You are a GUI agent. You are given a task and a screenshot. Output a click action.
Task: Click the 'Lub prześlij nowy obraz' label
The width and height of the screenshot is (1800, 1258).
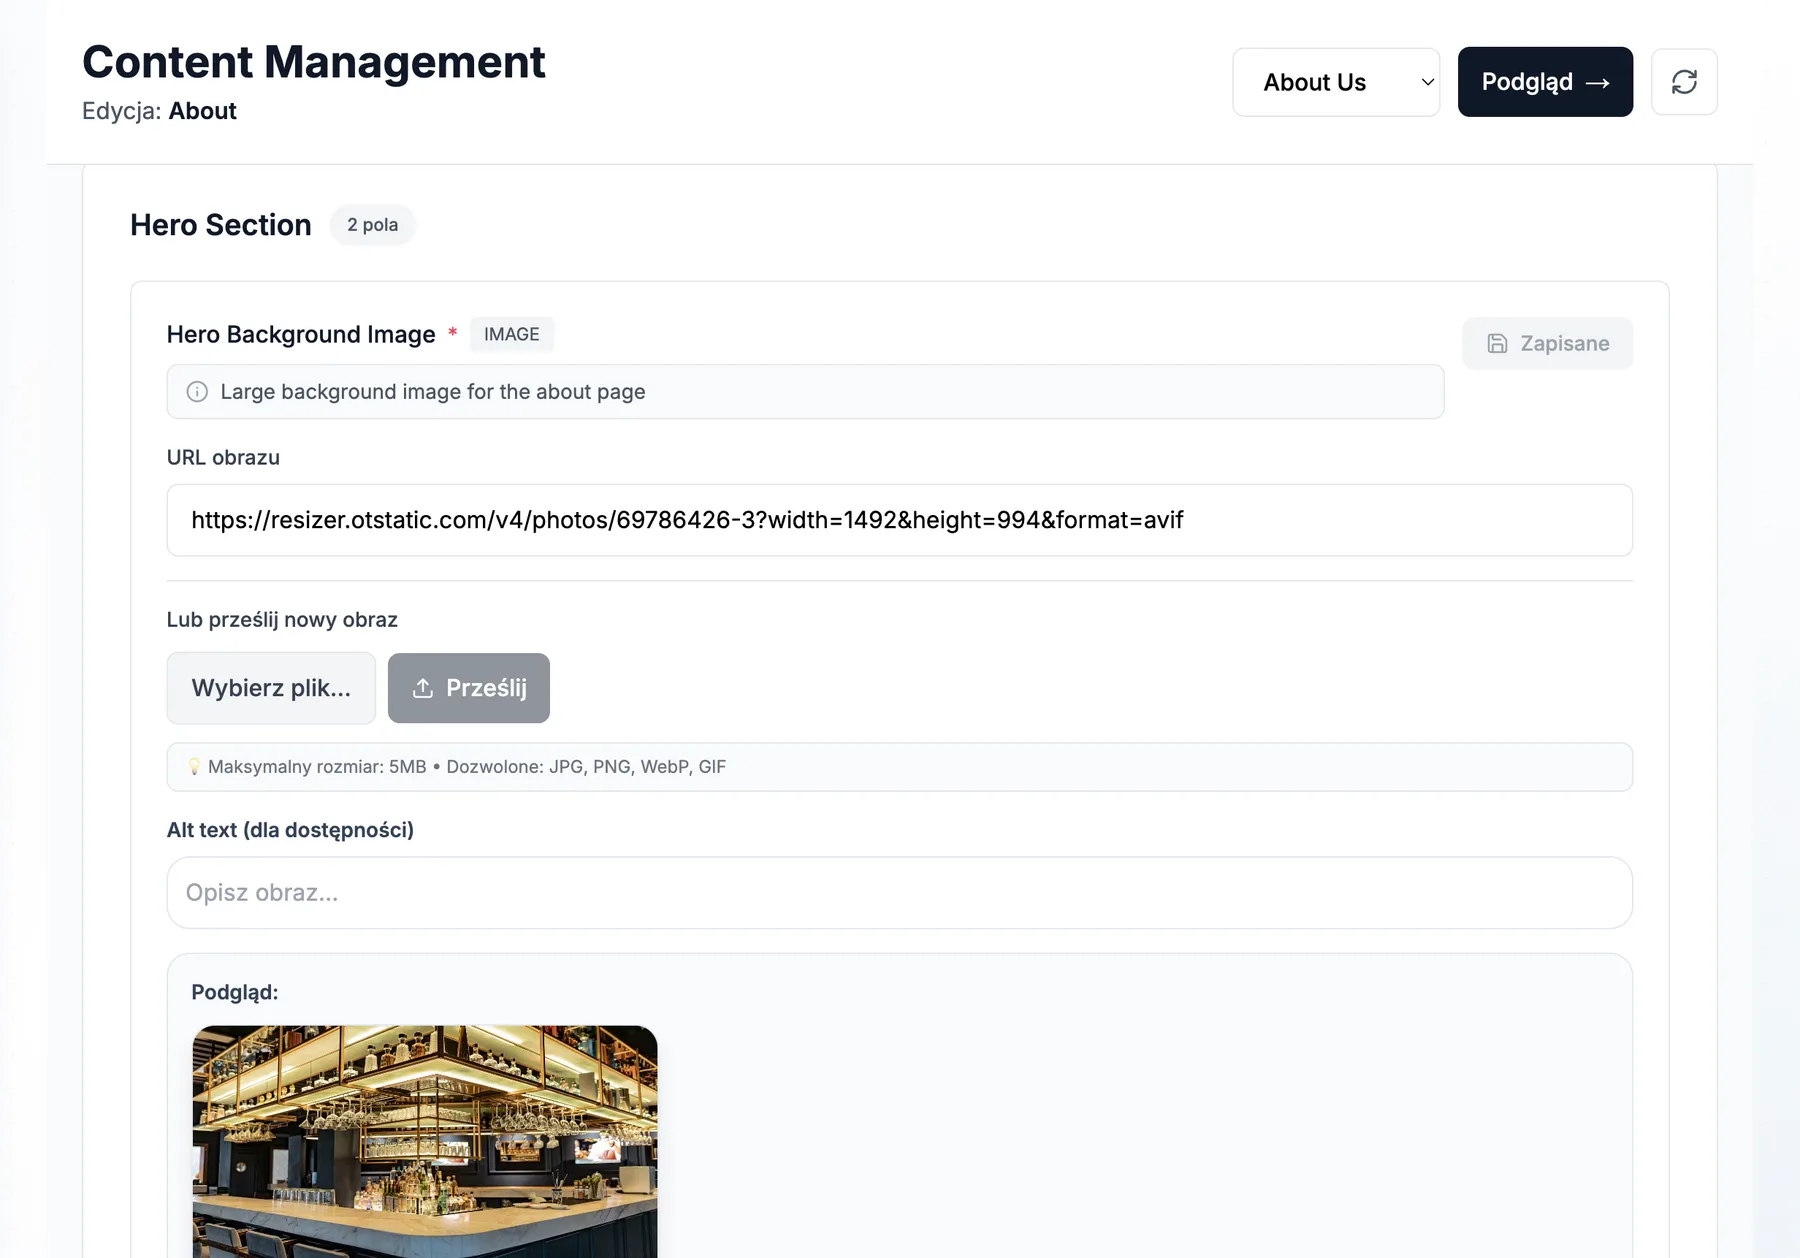(x=282, y=620)
